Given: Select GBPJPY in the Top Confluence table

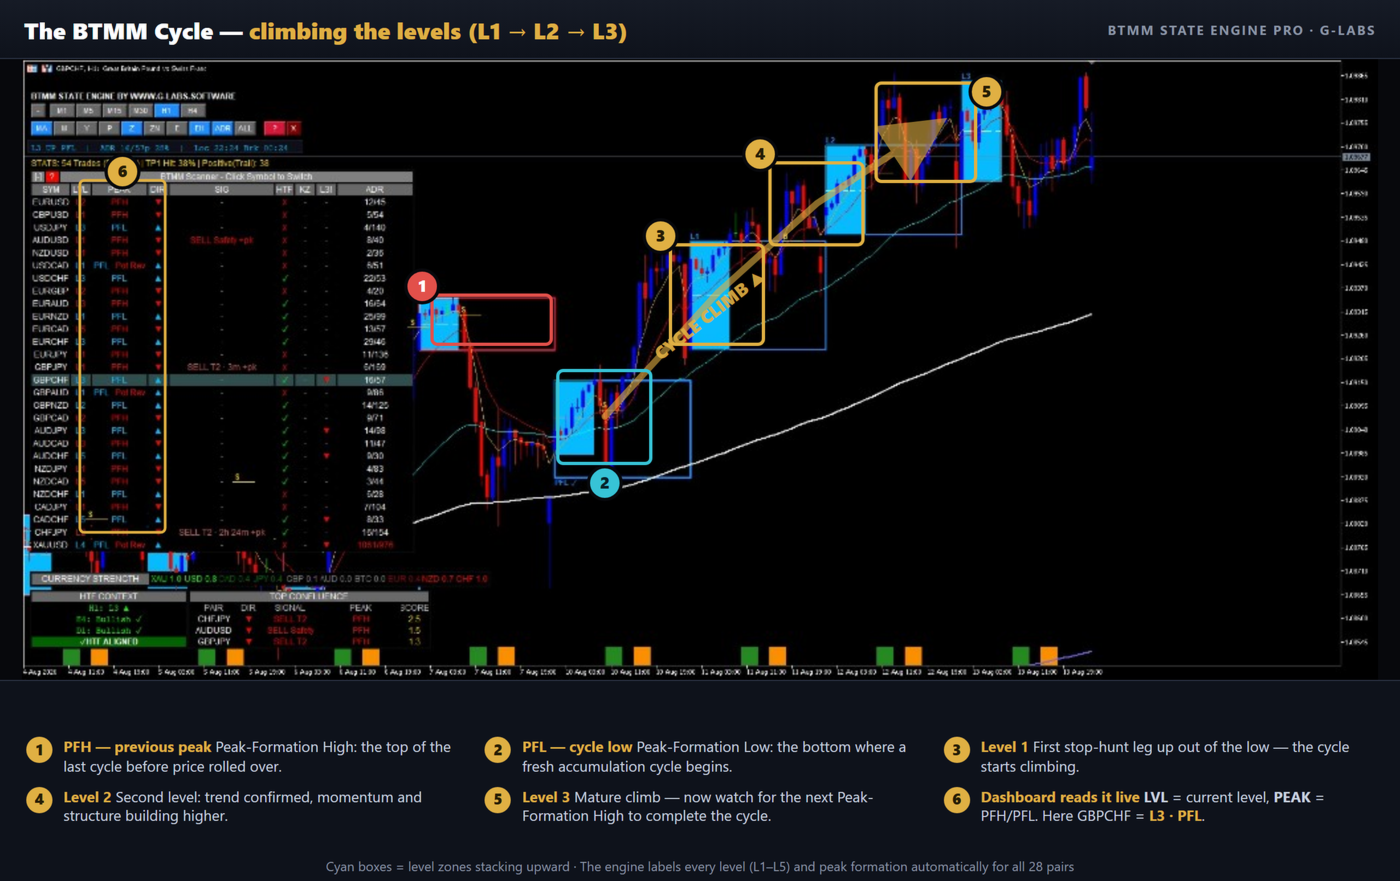Looking at the screenshot, I should click(x=214, y=641).
